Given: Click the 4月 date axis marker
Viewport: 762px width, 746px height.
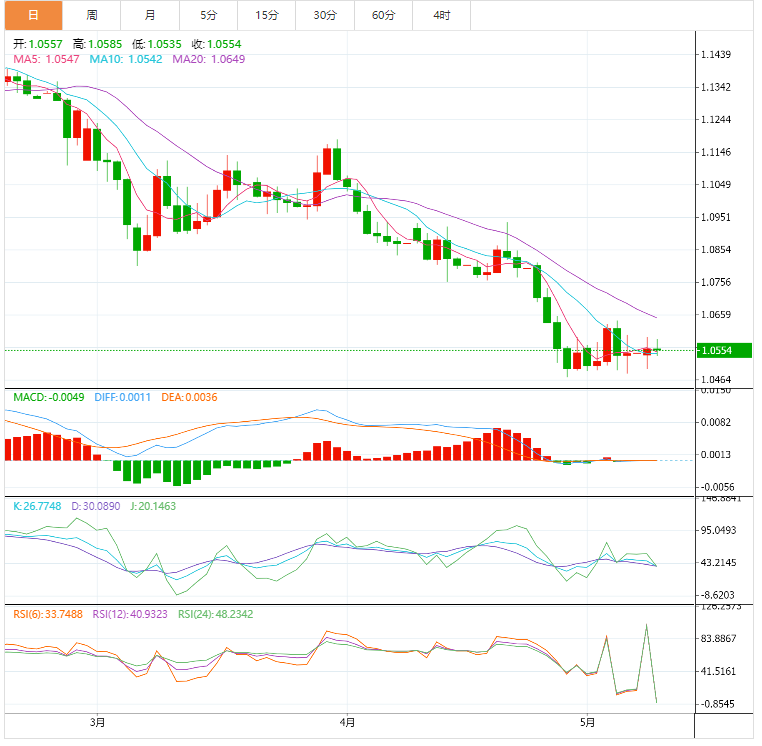Looking at the screenshot, I should pos(347,722).
